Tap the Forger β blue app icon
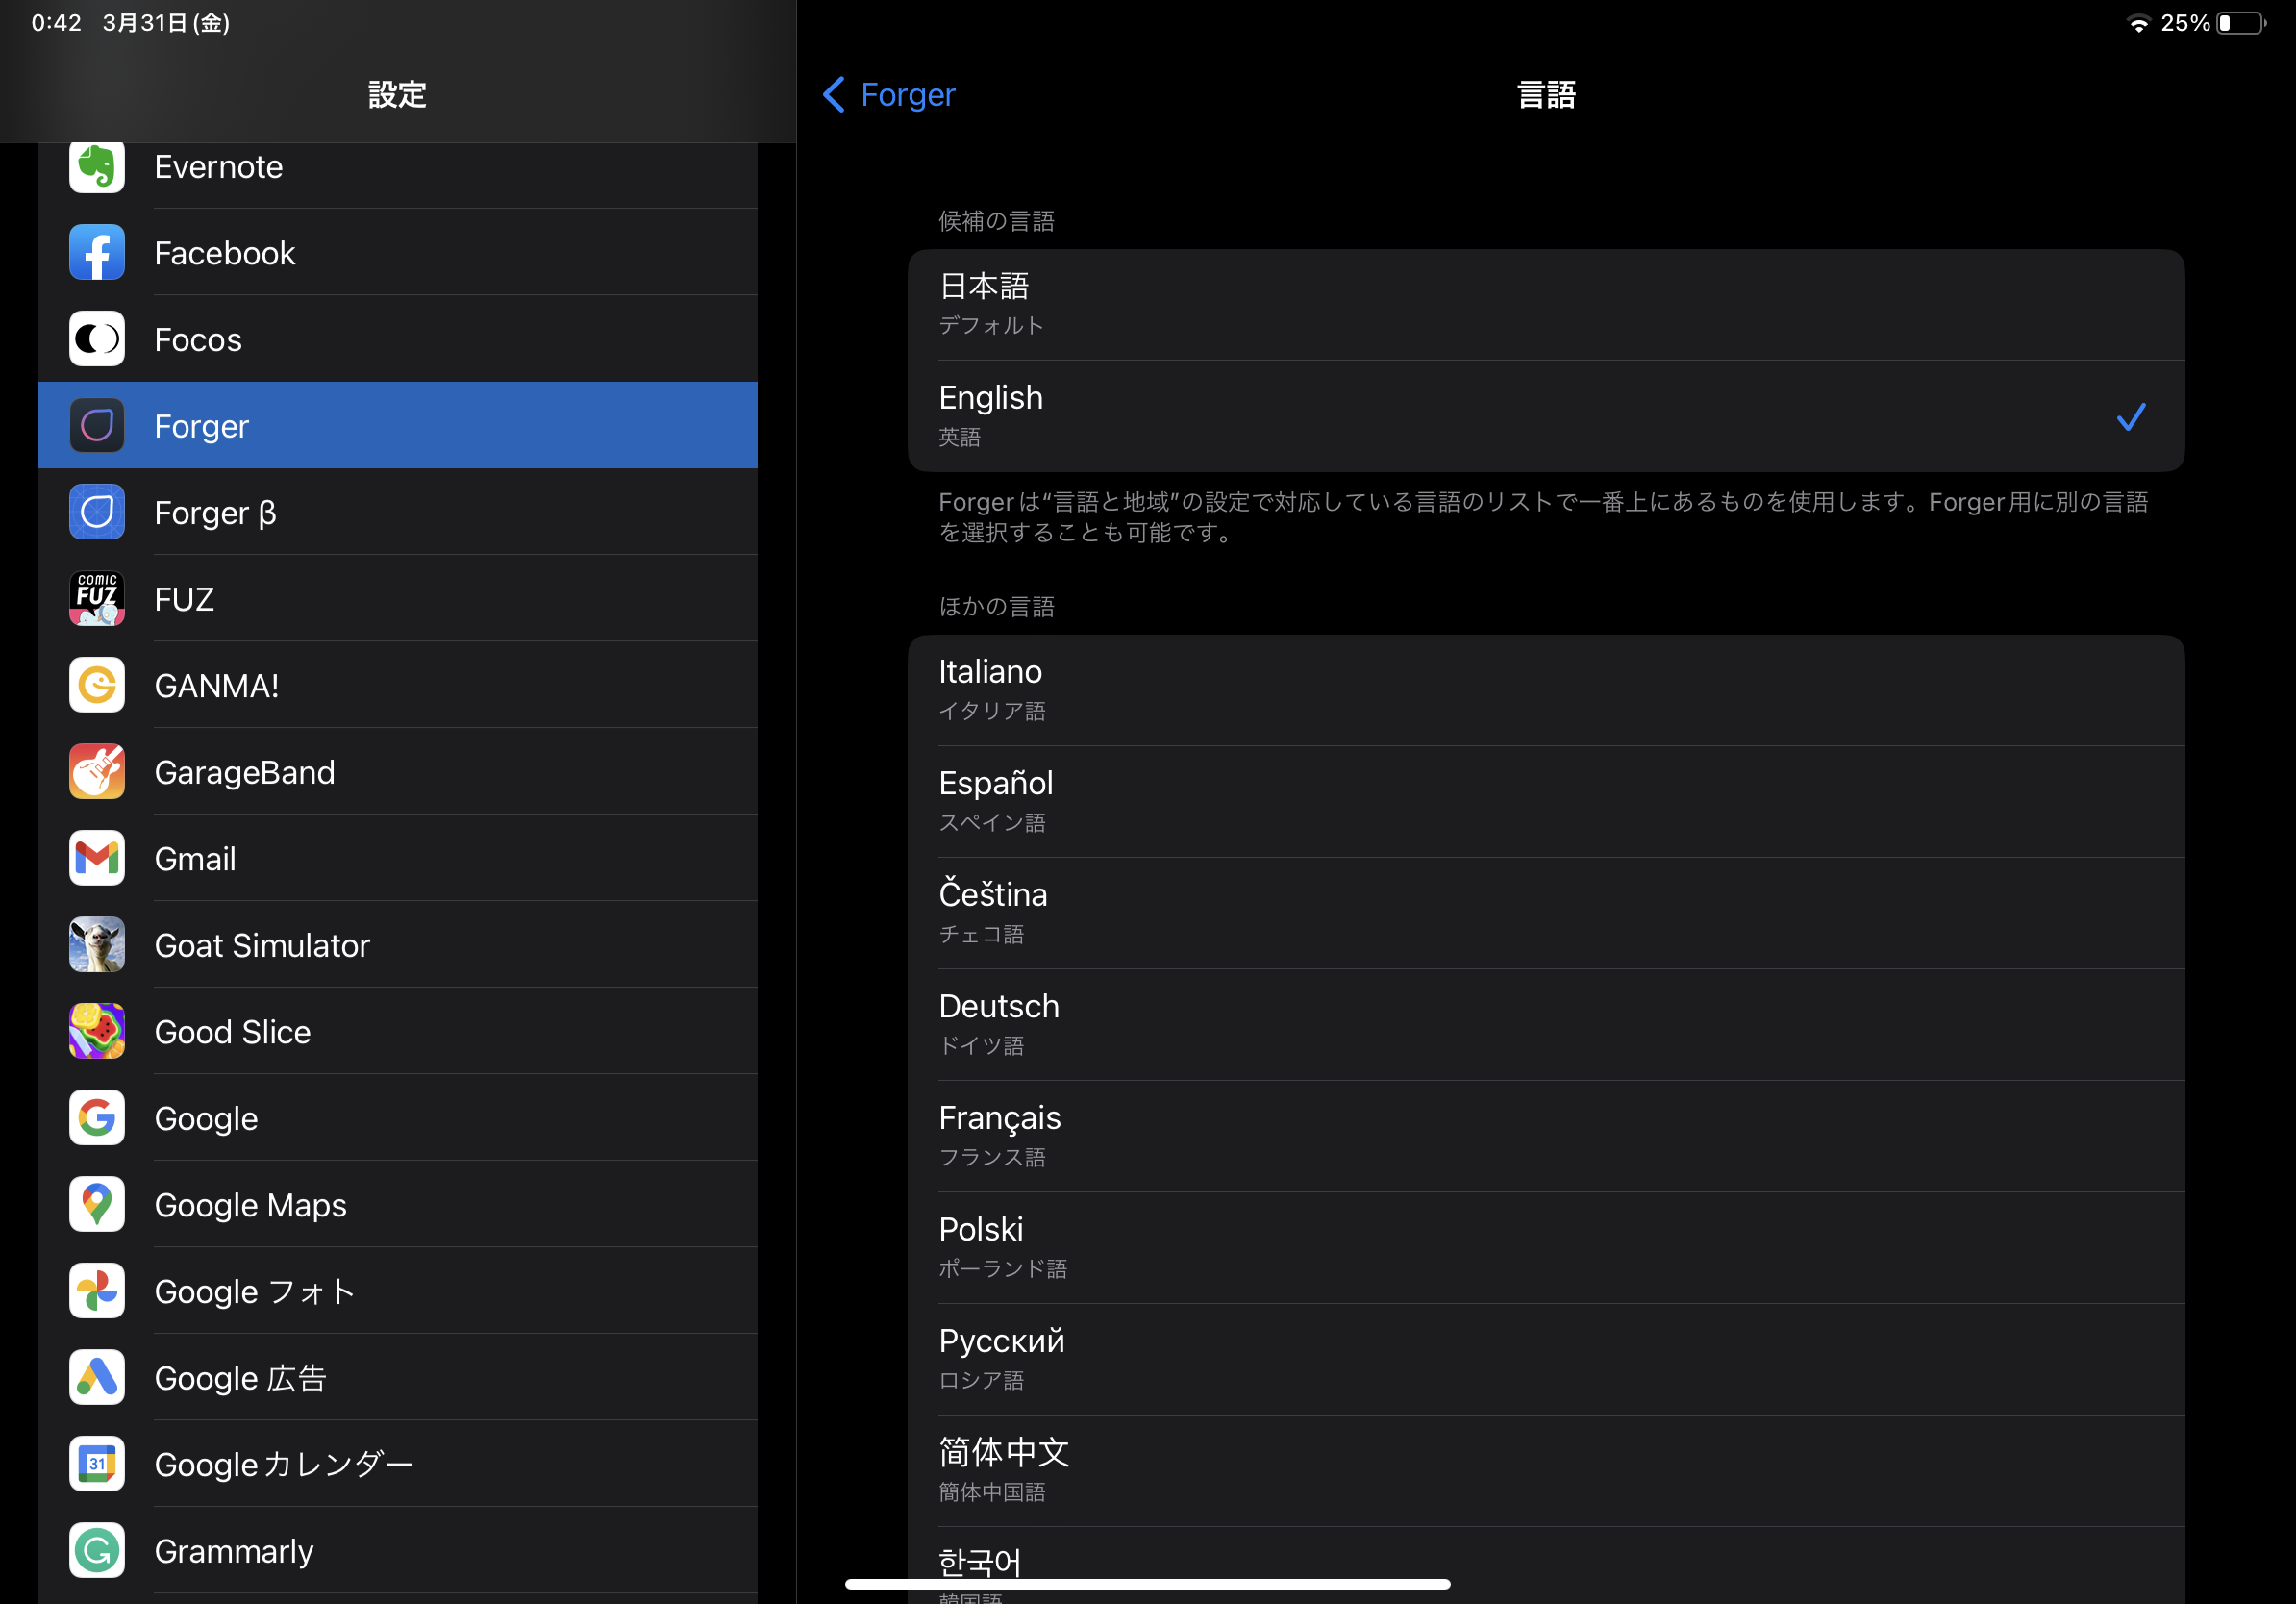Screen dimensions: 2296x1604 97,512
